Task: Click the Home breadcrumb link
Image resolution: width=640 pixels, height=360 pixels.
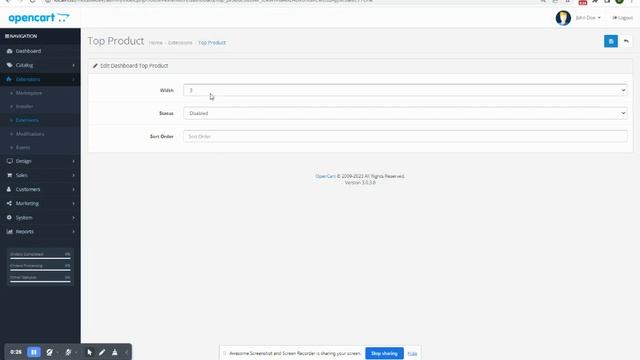Action: (156, 43)
